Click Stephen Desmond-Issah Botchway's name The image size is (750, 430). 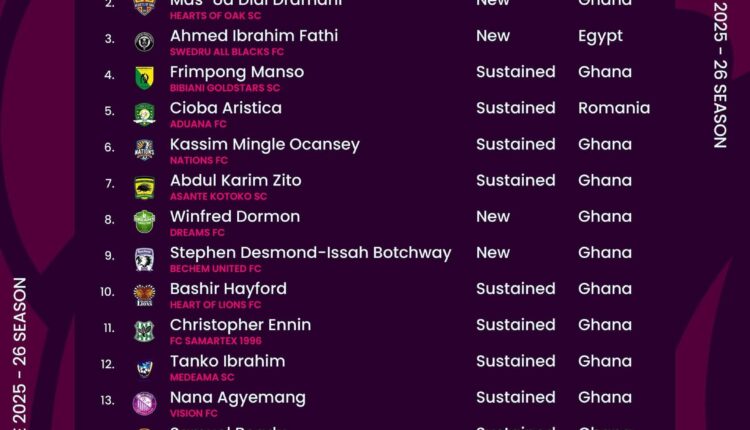[x=310, y=253]
